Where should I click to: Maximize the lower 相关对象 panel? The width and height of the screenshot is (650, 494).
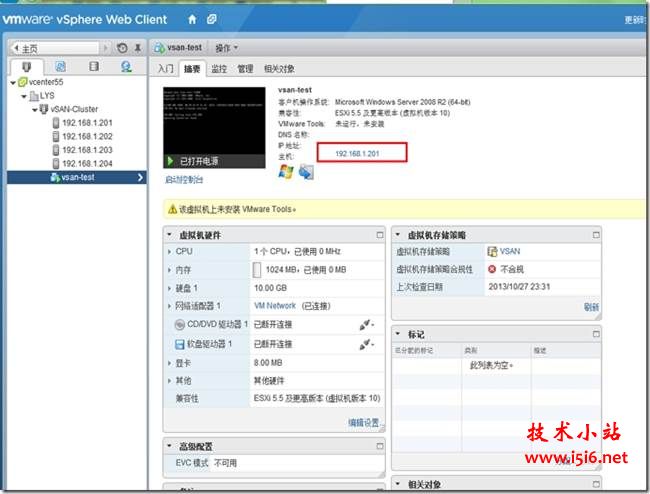pos(596,484)
